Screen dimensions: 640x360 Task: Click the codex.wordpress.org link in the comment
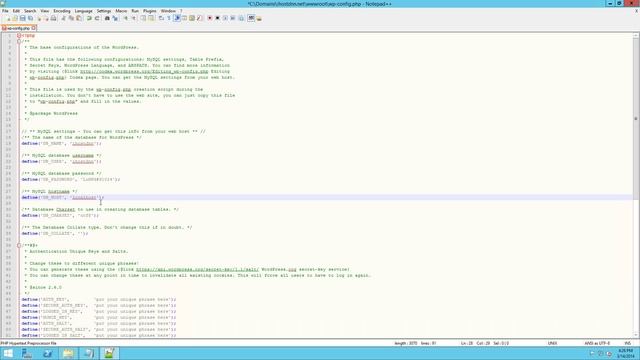(x=144, y=71)
